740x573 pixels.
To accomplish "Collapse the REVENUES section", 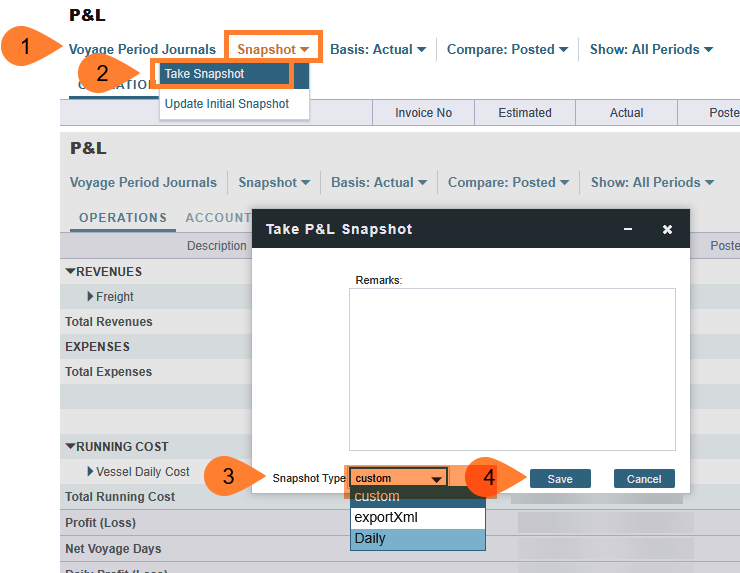I will coord(71,272).
